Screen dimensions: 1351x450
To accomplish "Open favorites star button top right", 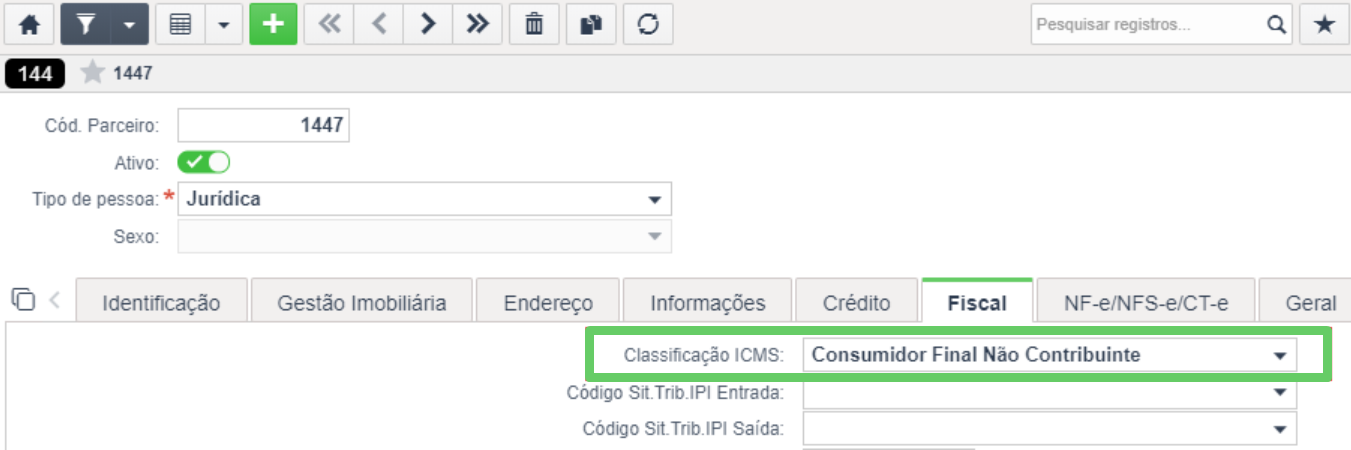I will [1324, 25].
